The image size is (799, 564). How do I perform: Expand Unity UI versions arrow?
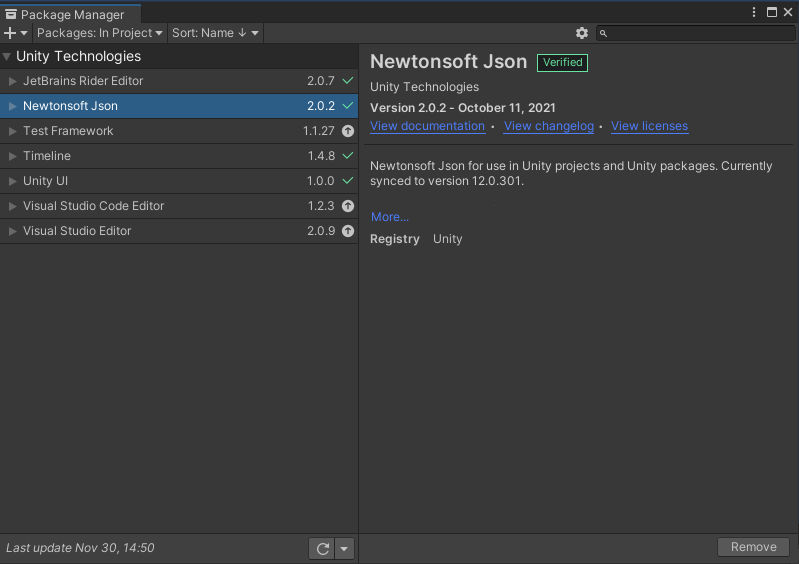tap(13, 181)
